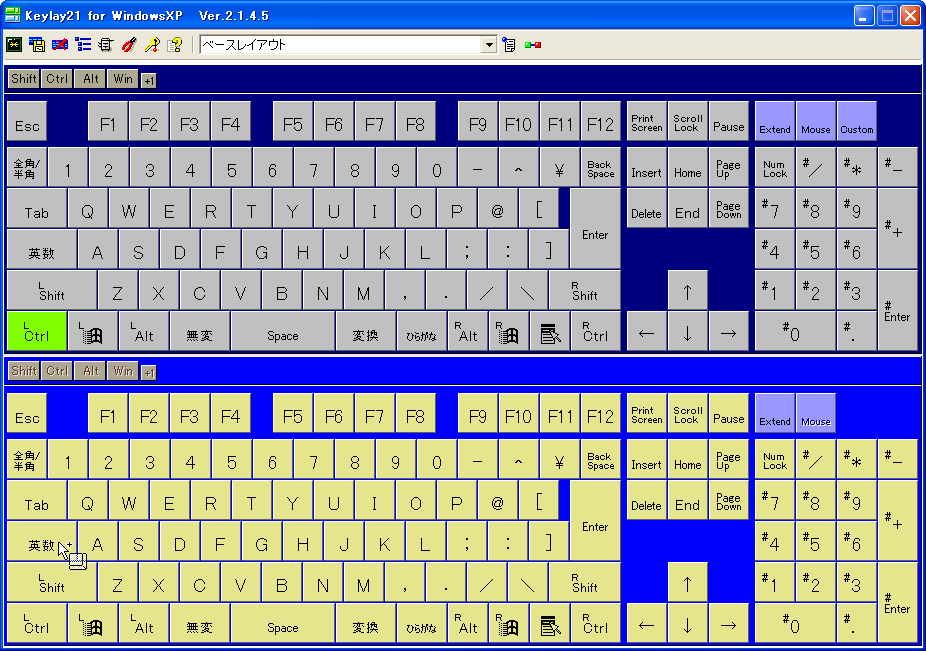This screenshot has height=651, width=926.
Task: Select Mouse layer tab in upper keyboard
Action: click(816, 121)
